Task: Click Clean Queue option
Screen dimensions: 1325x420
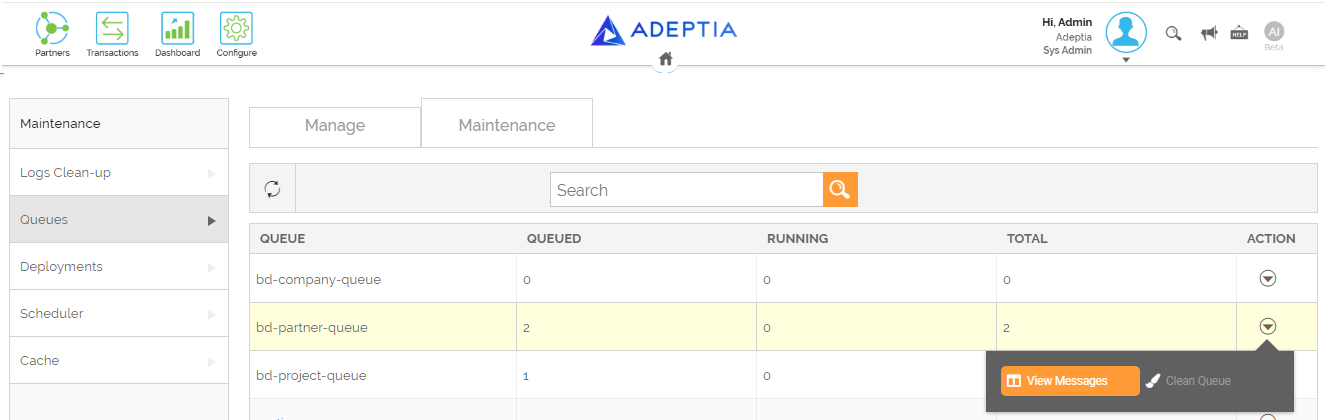Action: [x=1189, y=381]
